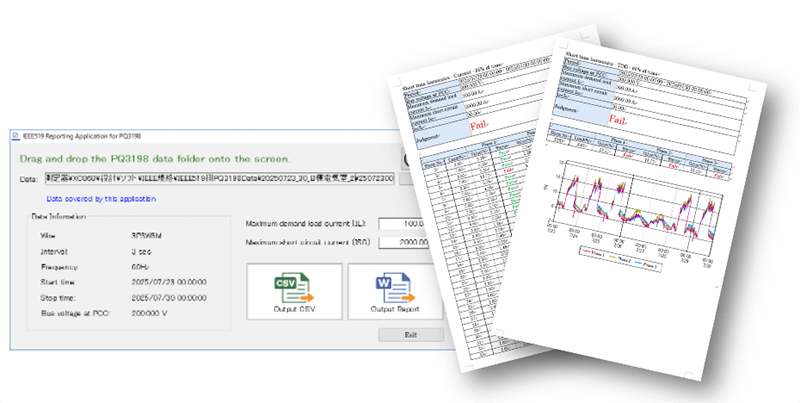Click the red Fail judgment on the front report

click(x=622, y=118)
